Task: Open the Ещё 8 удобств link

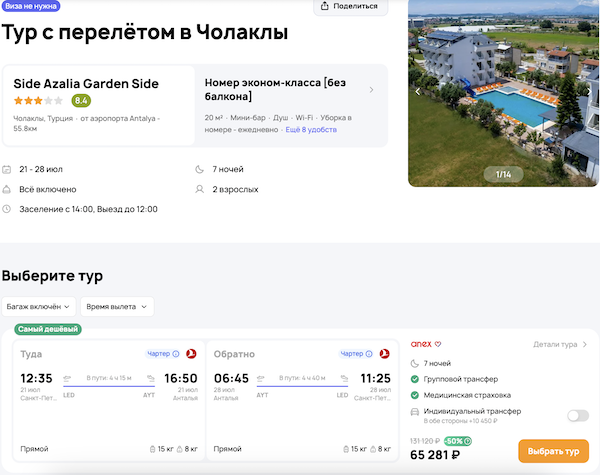Action: click(311, 130)
